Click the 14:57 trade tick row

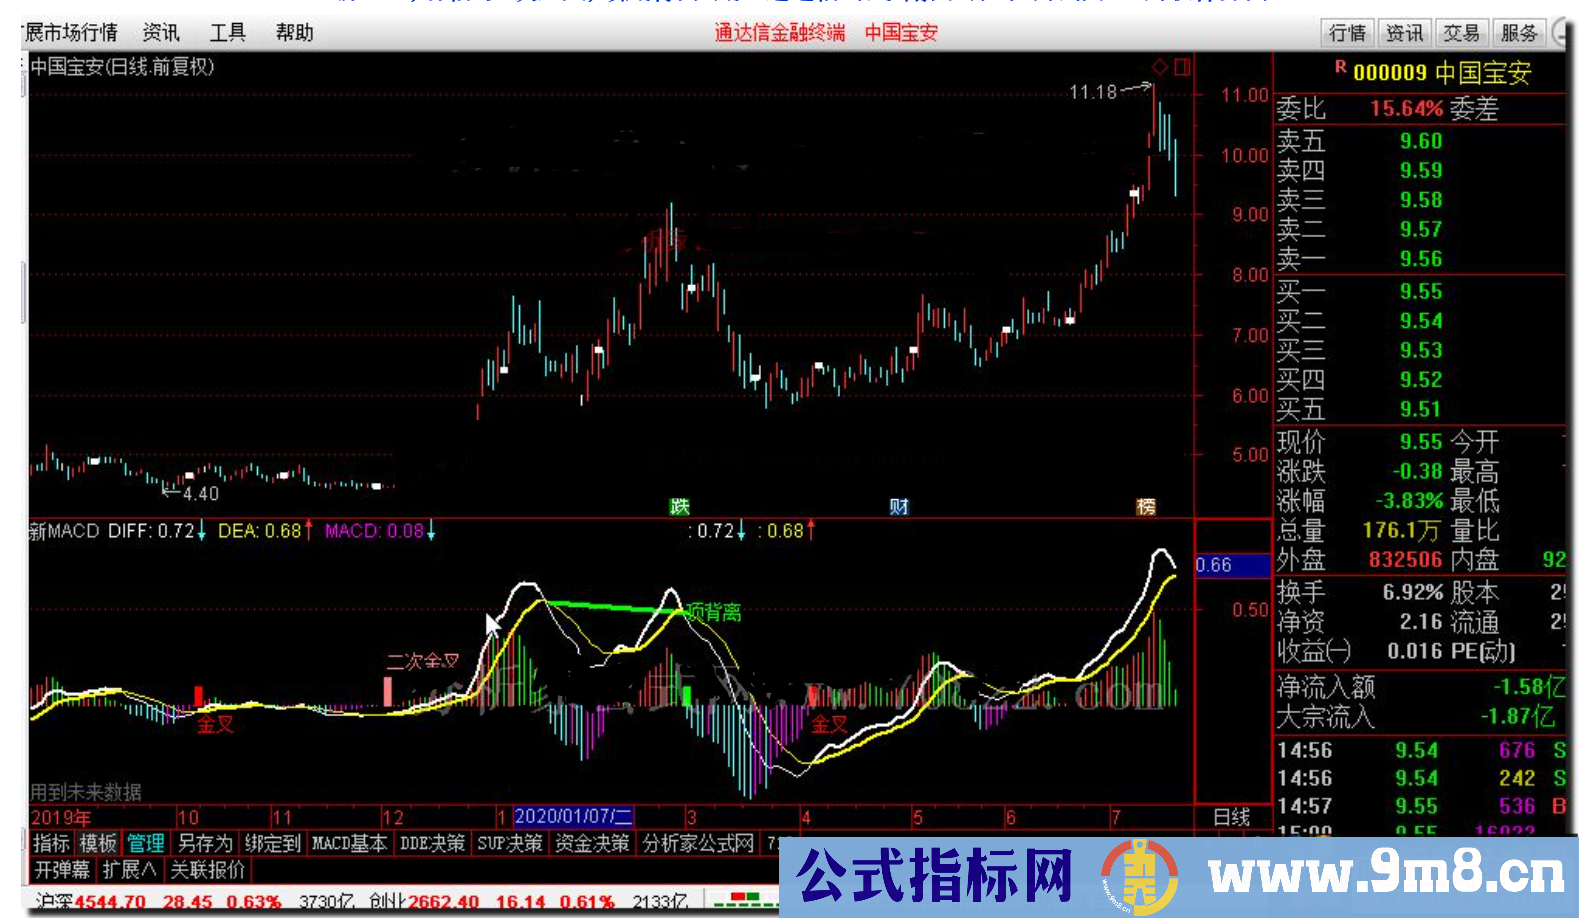(x=1420, y=806)
